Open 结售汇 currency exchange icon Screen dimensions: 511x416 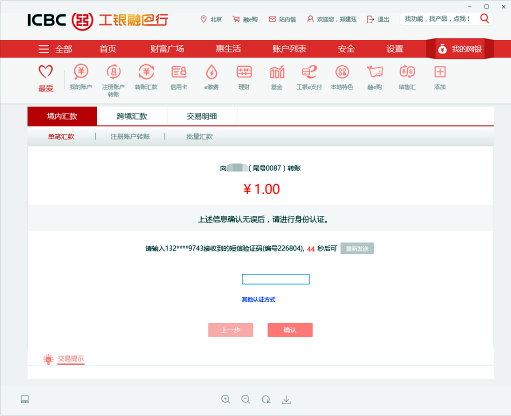coord(407,72)
